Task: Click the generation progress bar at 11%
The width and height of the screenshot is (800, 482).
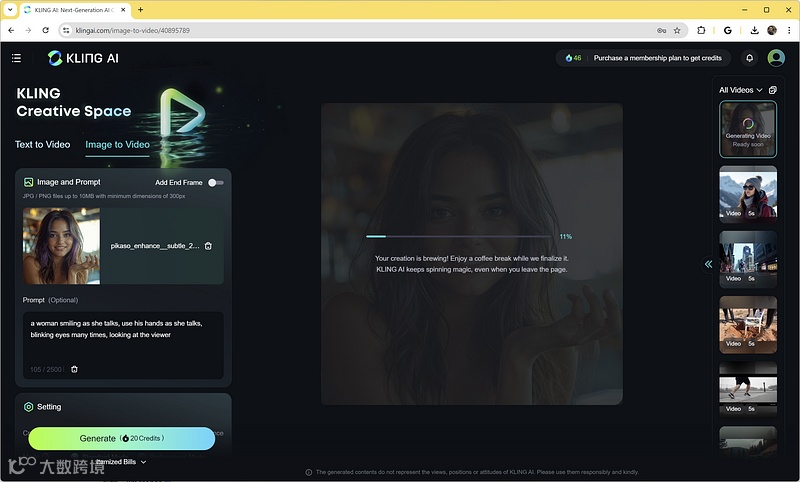Action: pos(458,237)
